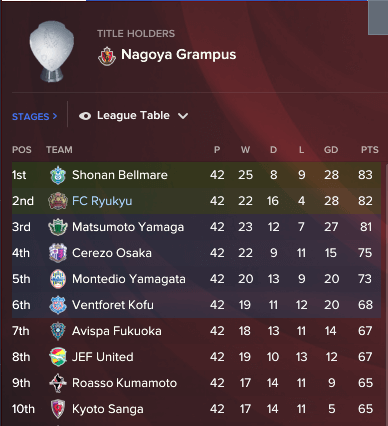The height and width of the screenshot is (426, 388).
Task: Click the Montedio Yamagata badge icon
Action: pos(58,279)
